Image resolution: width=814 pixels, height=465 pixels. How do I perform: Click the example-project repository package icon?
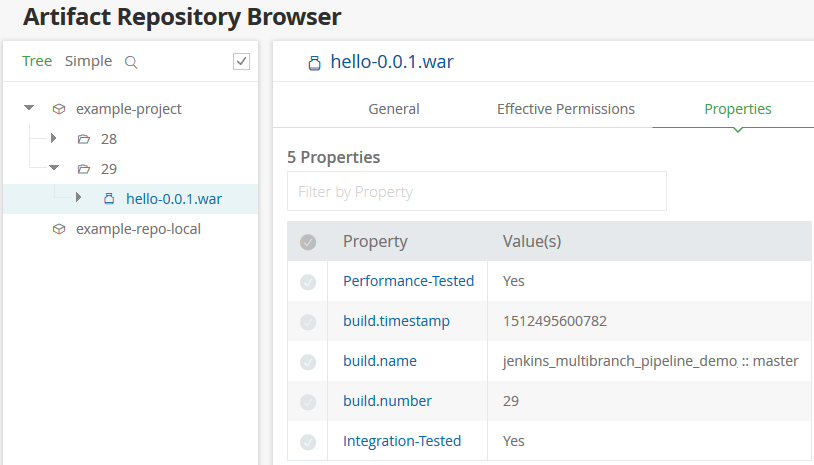point(59,109)
